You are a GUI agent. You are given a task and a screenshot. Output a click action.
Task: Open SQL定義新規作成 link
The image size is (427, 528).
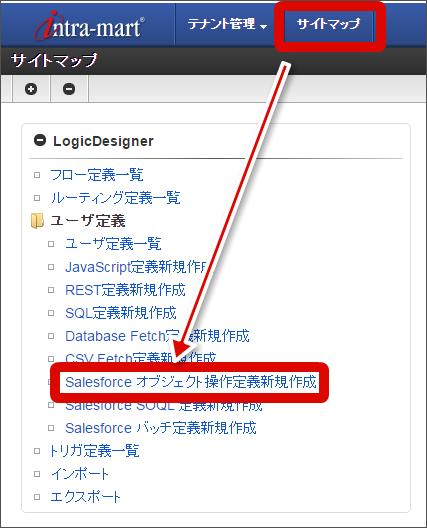(x=121, y=313)
